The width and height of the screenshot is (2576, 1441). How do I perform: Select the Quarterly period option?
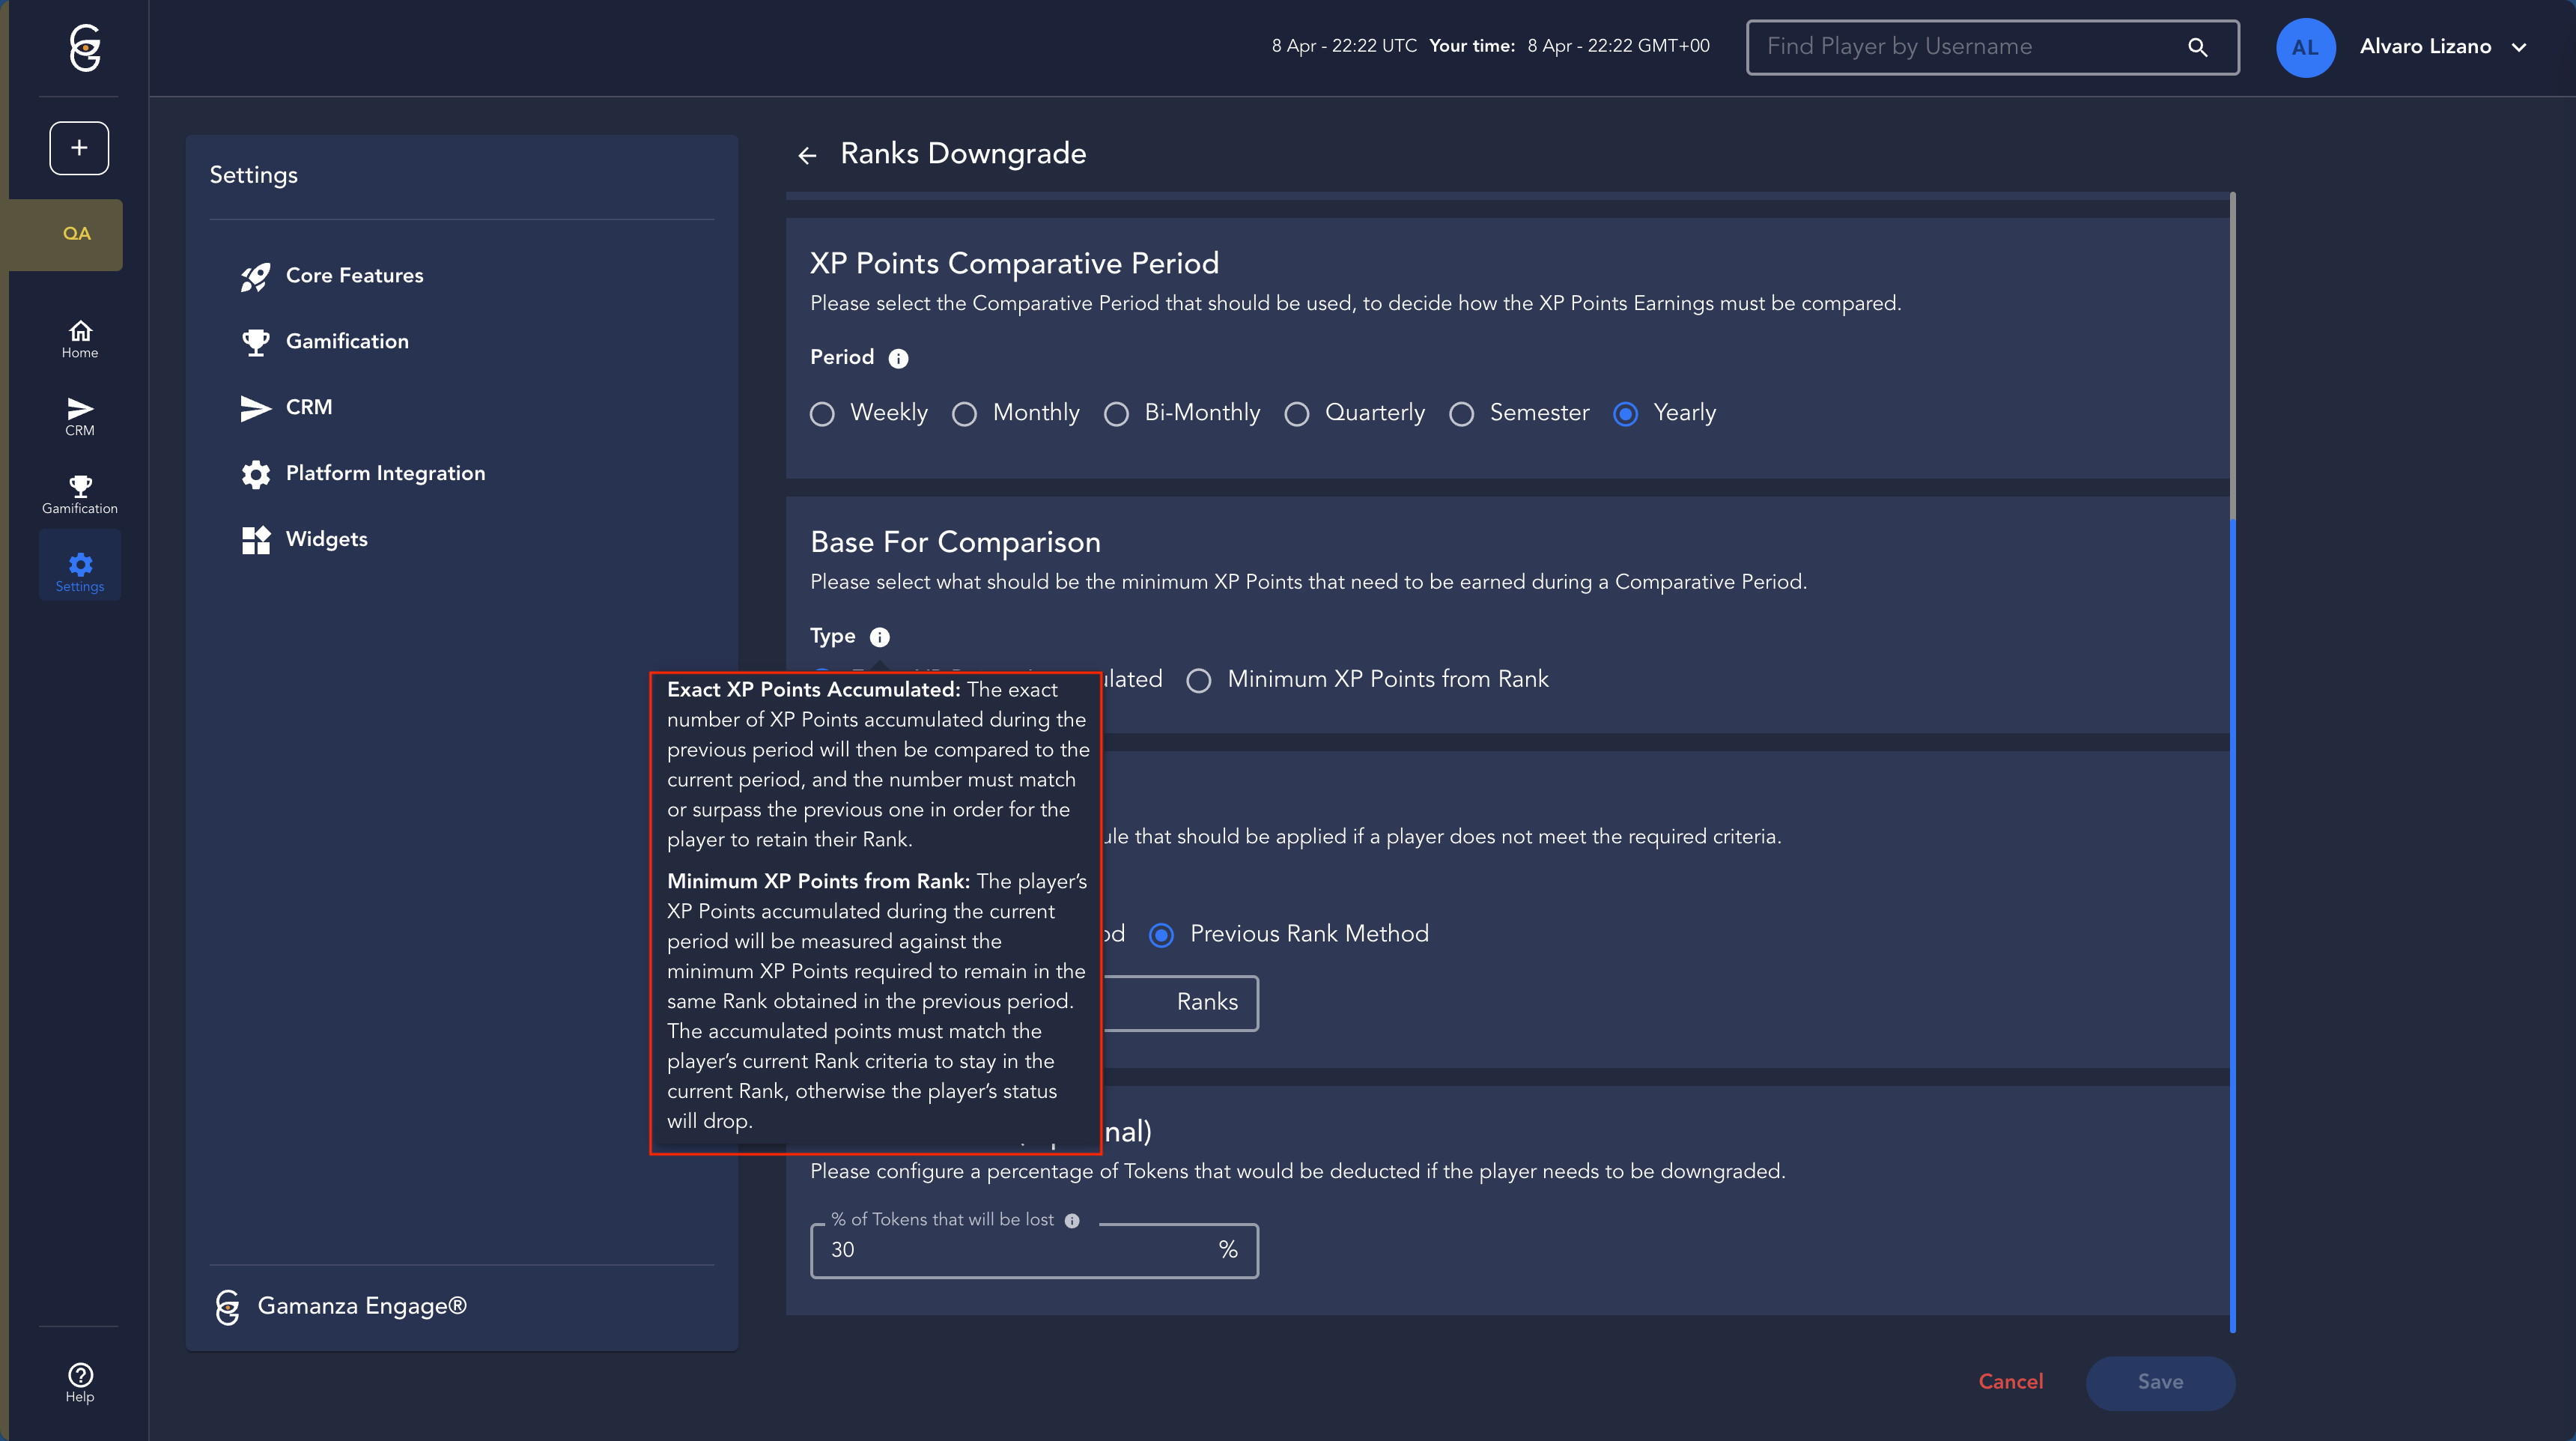click(1297, 414)
